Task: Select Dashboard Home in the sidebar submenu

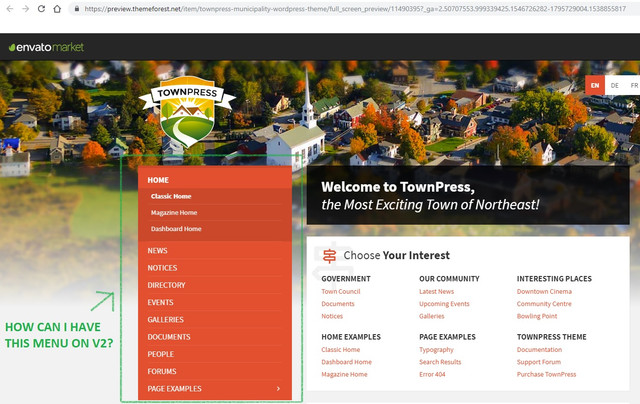Action: [176, 229]
